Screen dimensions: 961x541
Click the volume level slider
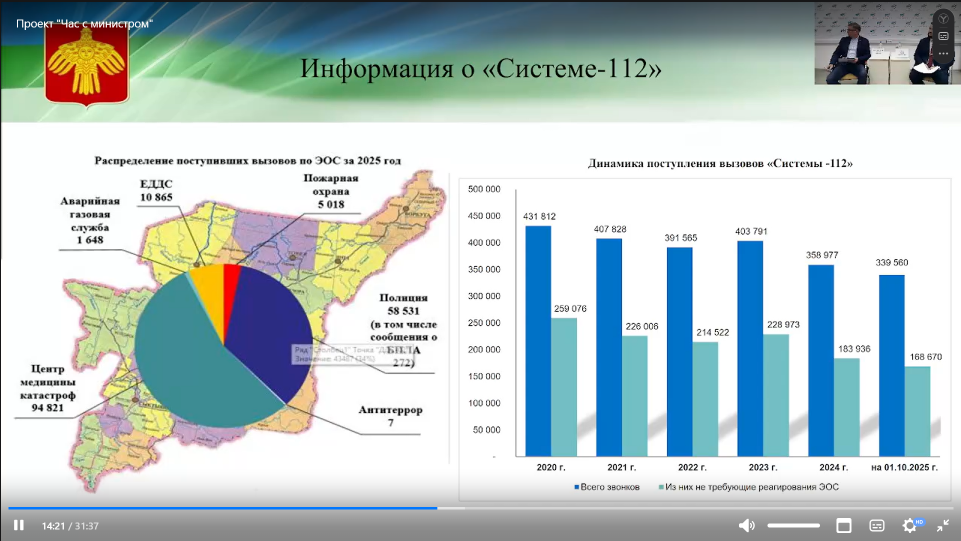click(793, 525)
